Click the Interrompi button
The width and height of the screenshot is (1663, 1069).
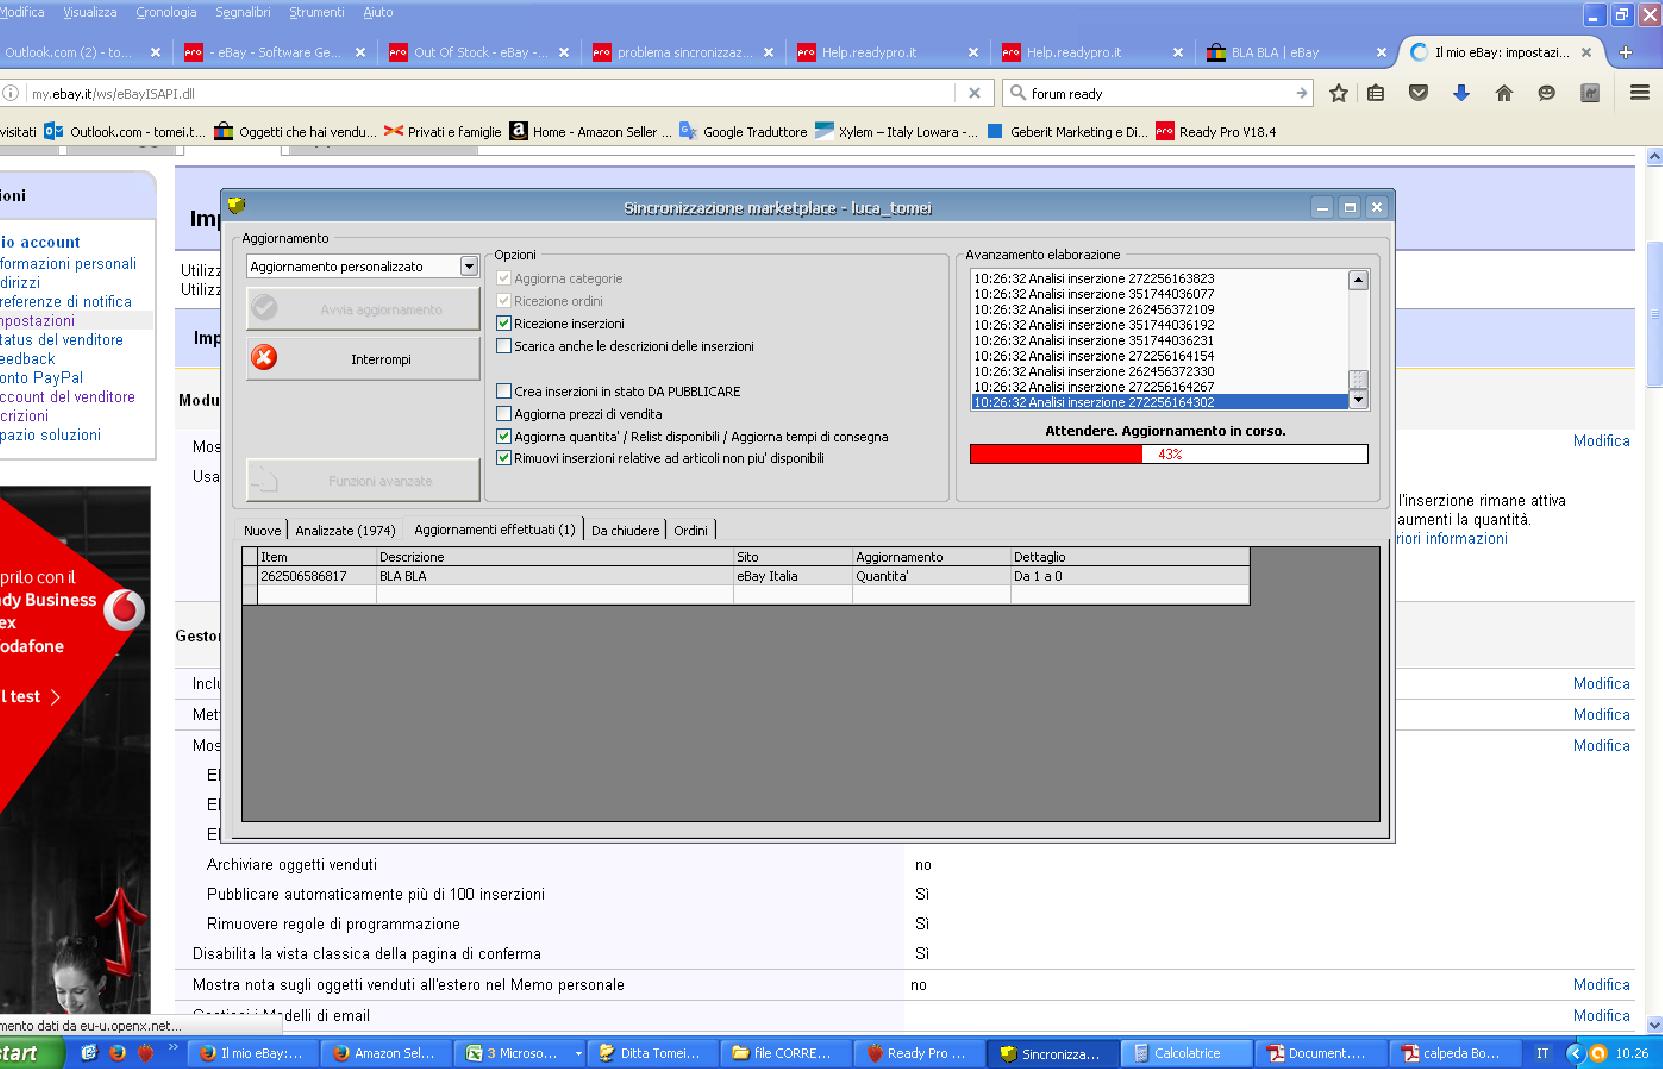363,358
